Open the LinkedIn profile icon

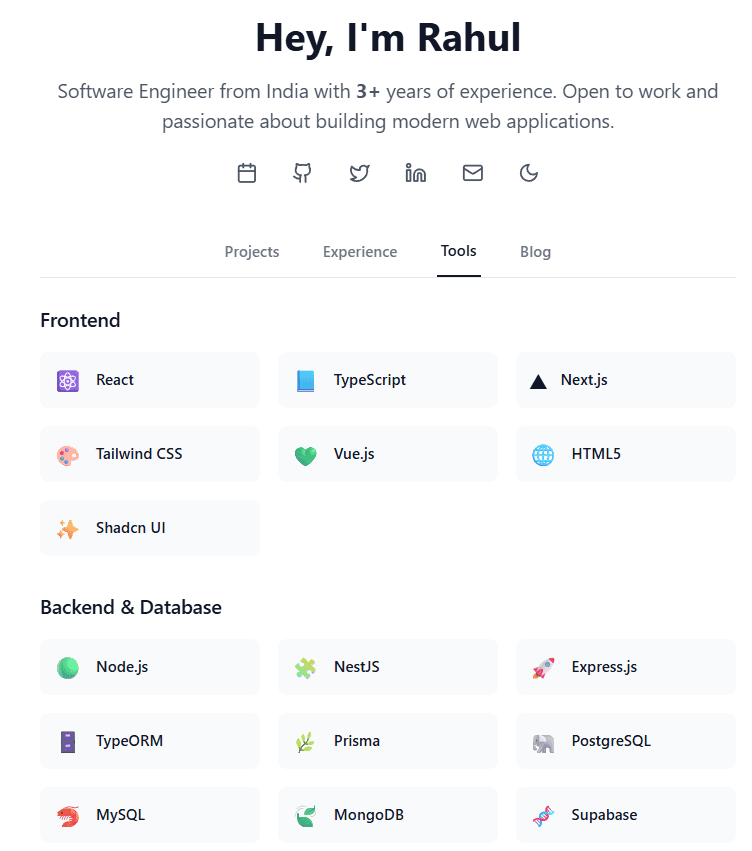416,173
